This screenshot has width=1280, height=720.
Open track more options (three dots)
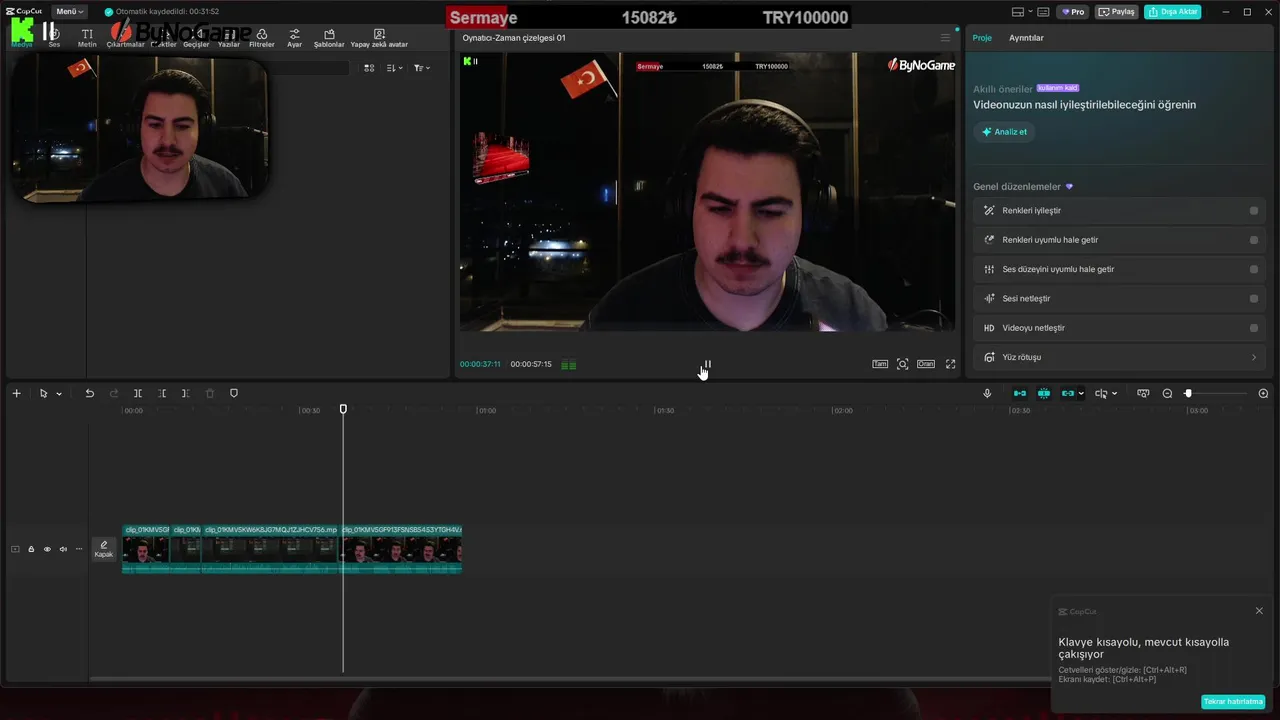(x=79, y=549)
